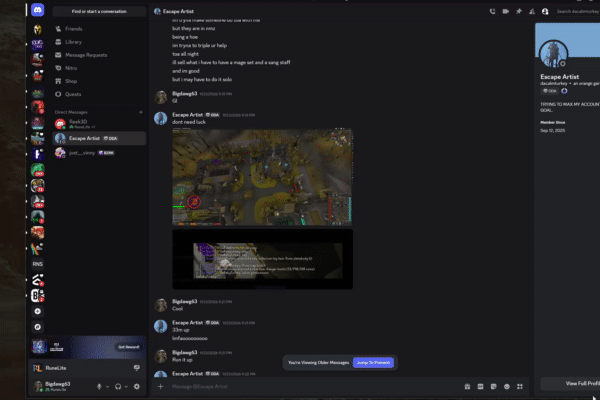Click Escape Artist name in the header

coord(178,11)
